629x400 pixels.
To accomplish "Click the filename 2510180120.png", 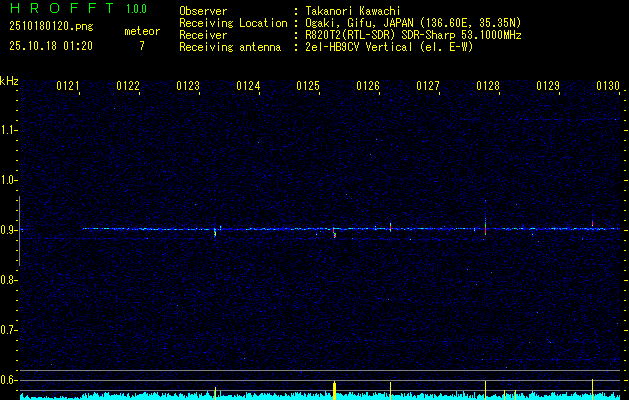I will [51, 27].
